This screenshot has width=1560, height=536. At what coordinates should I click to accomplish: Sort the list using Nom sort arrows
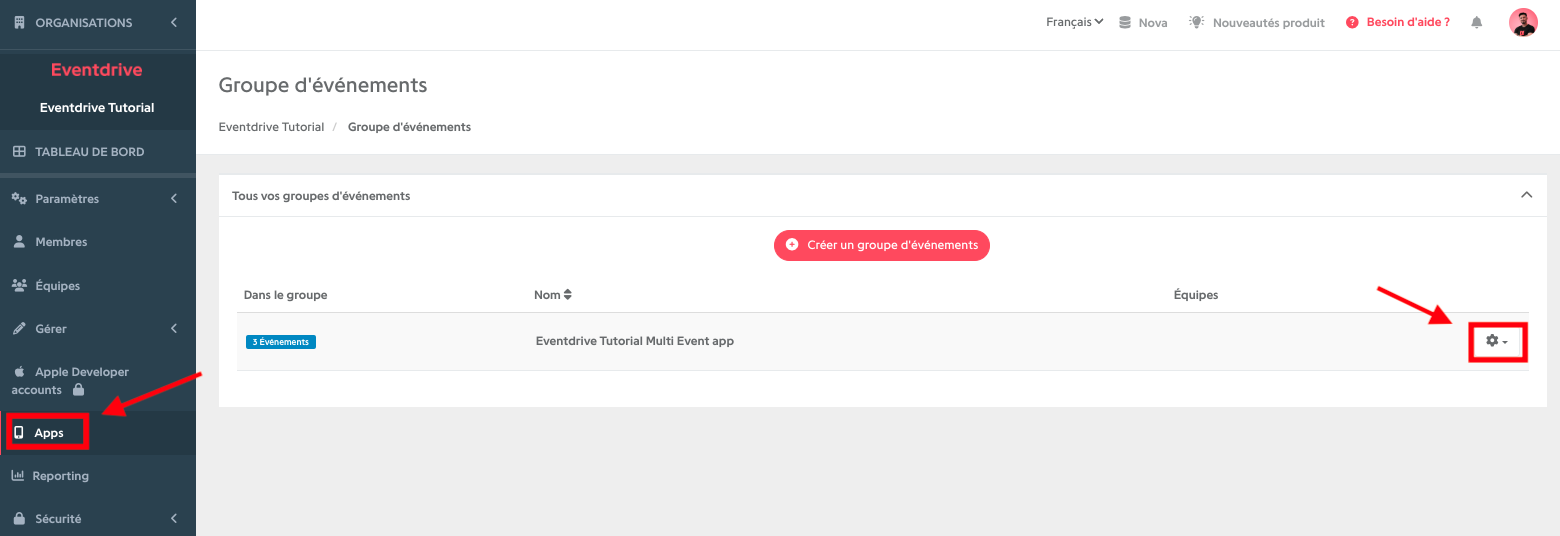[568, 295]
